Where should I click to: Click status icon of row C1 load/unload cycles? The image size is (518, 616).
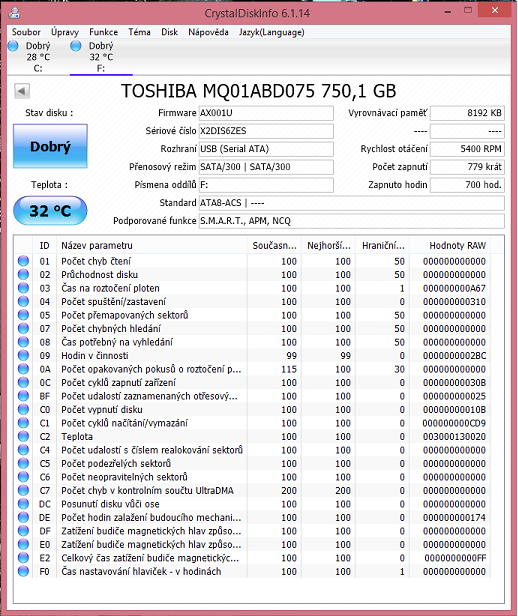(x=24, y=423)
